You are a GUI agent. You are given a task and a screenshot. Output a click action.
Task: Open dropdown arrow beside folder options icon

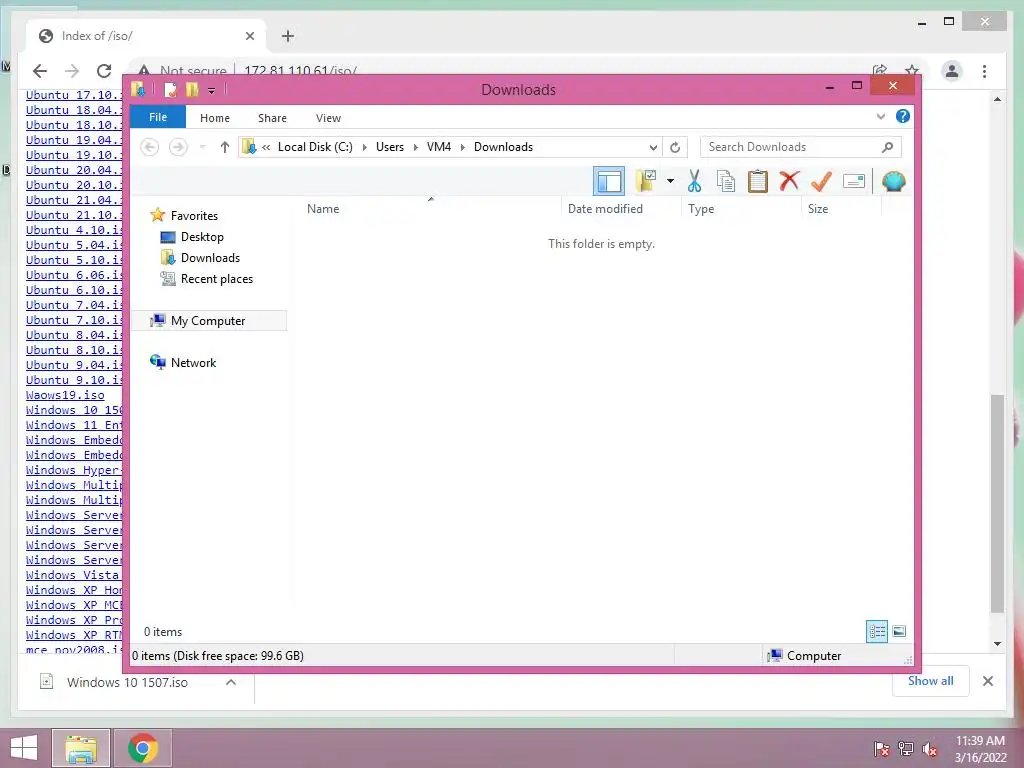point(670,181)
